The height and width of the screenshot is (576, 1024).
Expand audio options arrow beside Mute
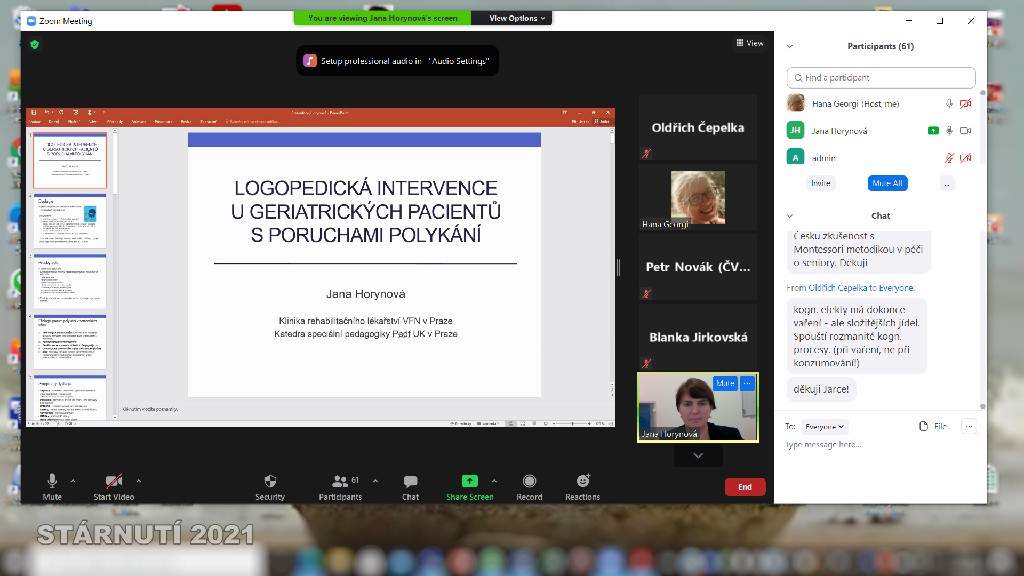click(x=73, y=480)
